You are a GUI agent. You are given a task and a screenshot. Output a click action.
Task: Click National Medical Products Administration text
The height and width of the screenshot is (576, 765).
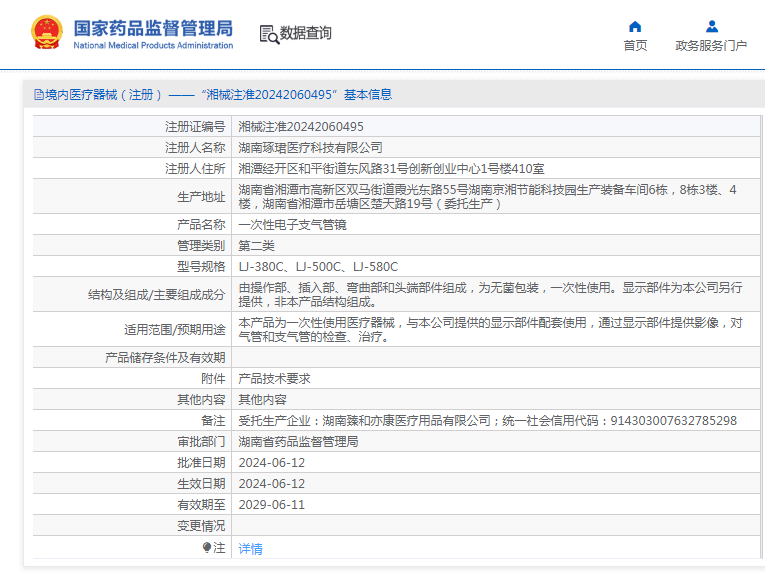[153, 45]
